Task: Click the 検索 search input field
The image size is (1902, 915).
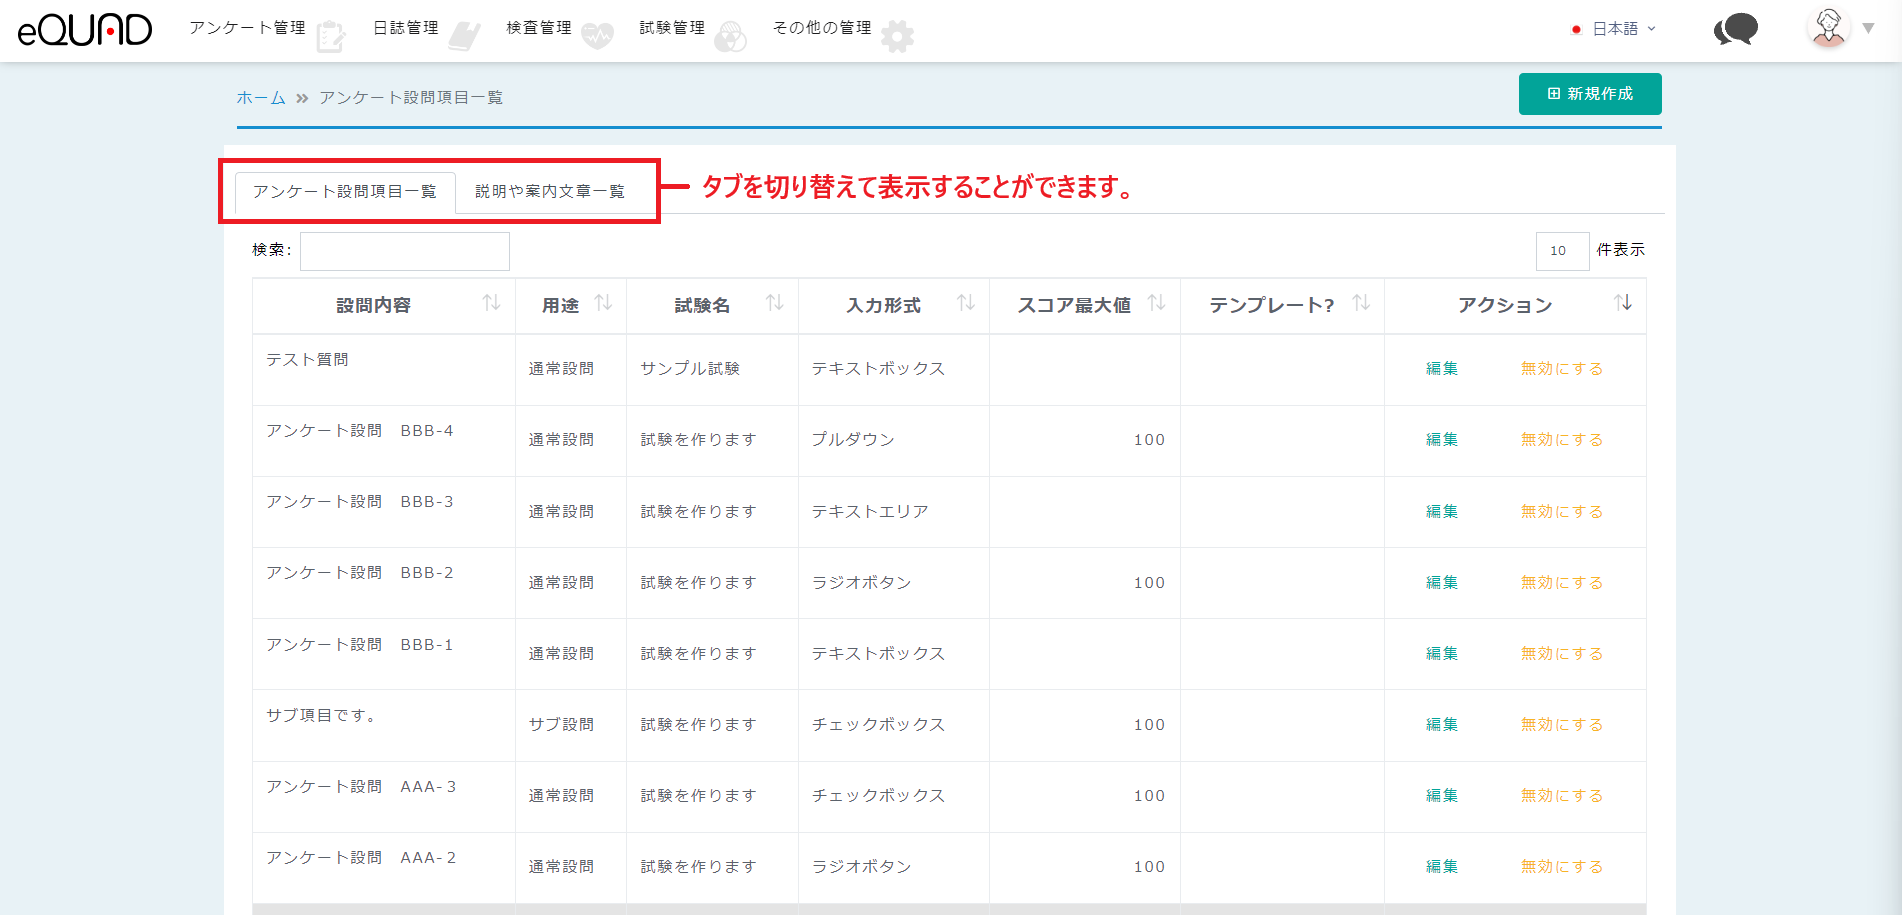Action: tap(405, 251)
